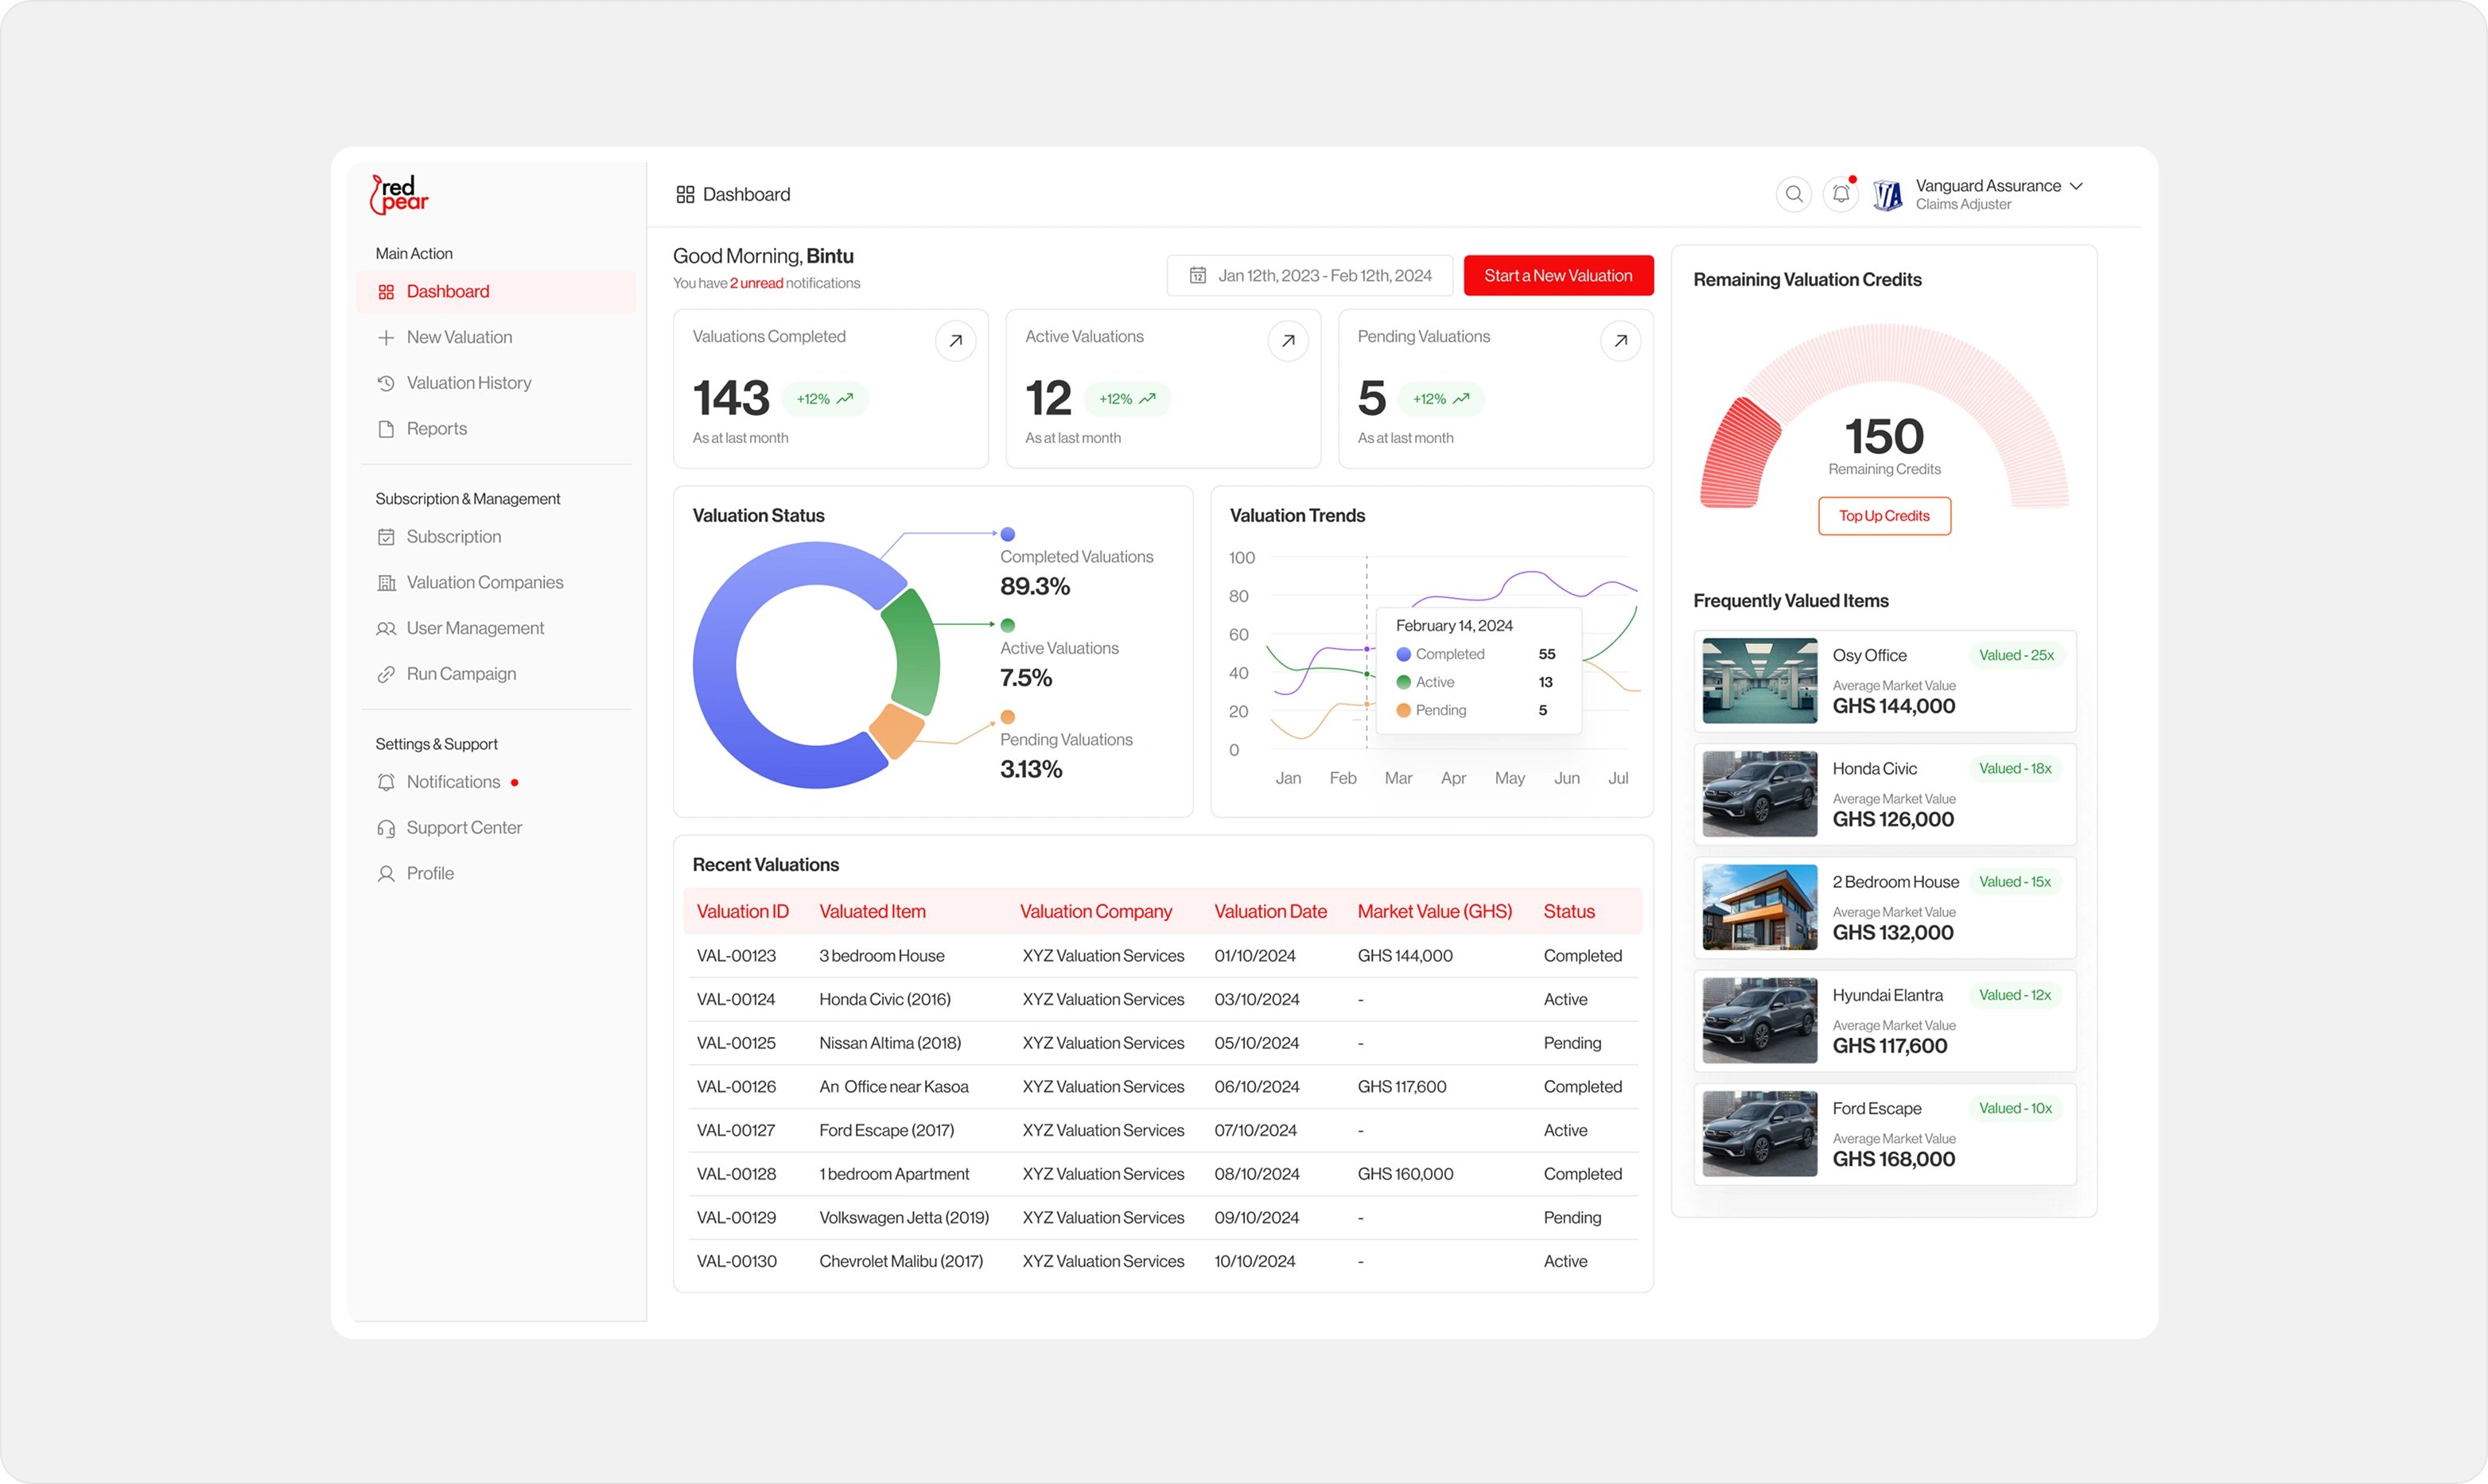Open Valuations Completed arrow icon
Image resolution: width=2488 pixels, height=1484 pixels.
[956, 341]
